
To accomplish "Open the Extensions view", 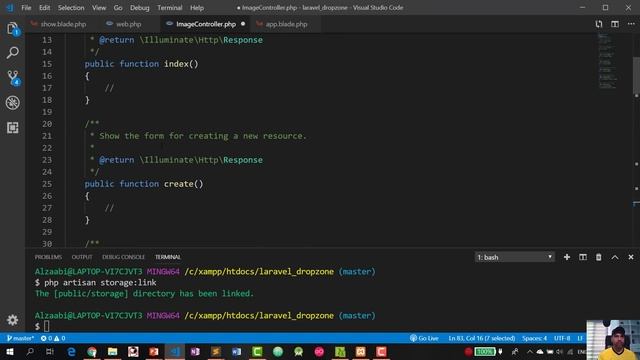I will (13, 128).
